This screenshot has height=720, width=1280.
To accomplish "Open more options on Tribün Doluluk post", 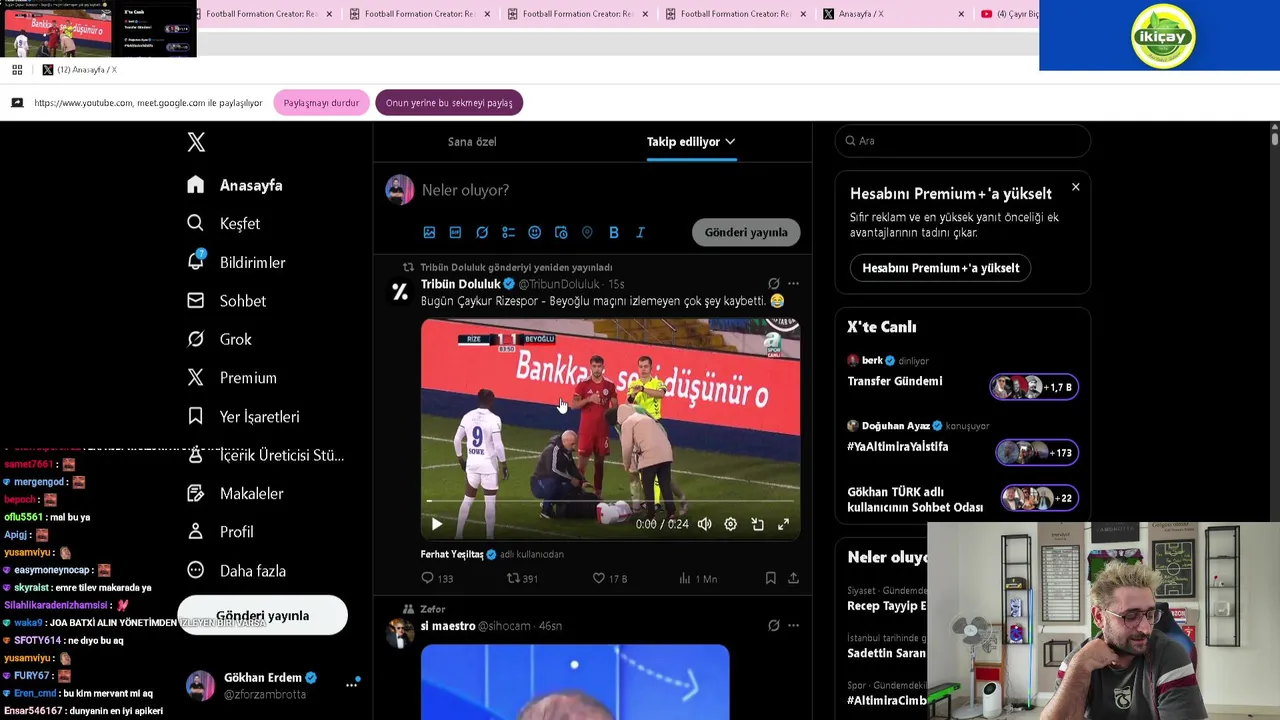I will coord(793,284).
